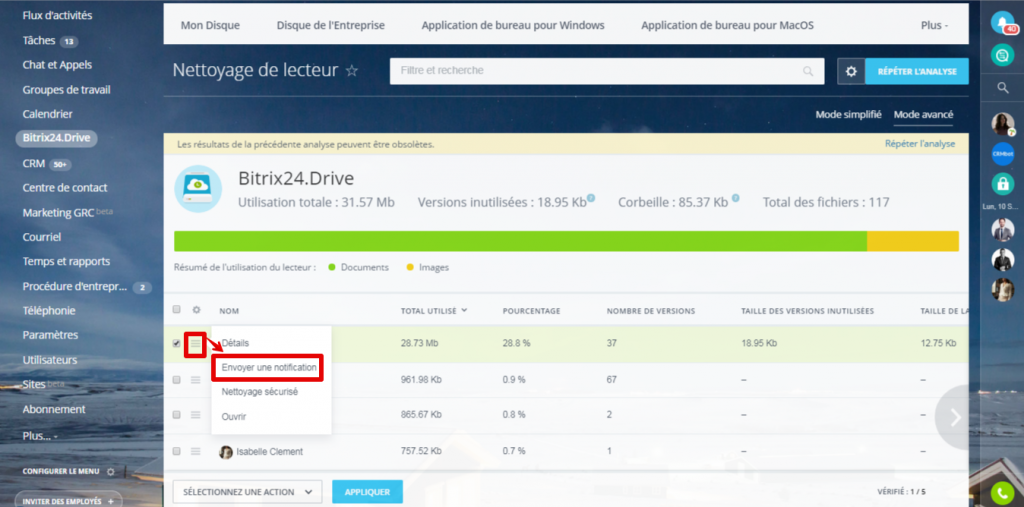The width and height of the screenshot is (1024, 507).
Task: Click green Documents segment of usage bar
Action: [520, 241]
